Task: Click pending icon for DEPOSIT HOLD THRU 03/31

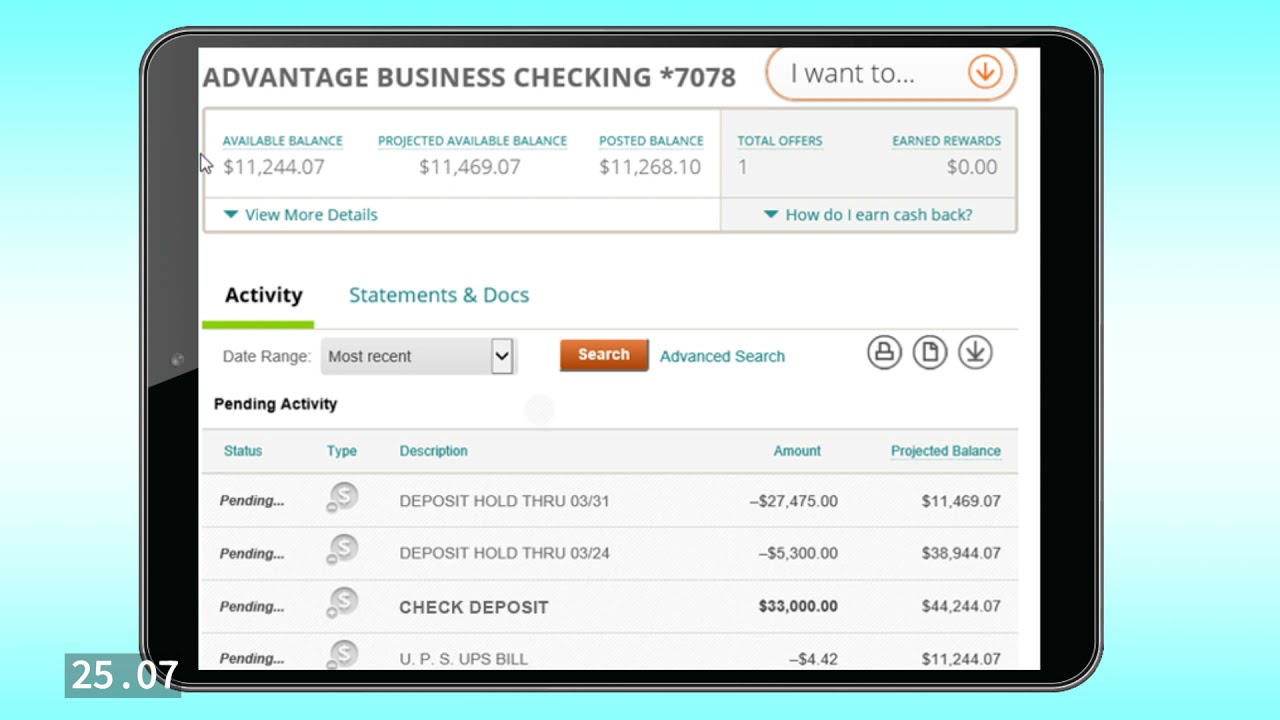Action: [x=343, y=498]
